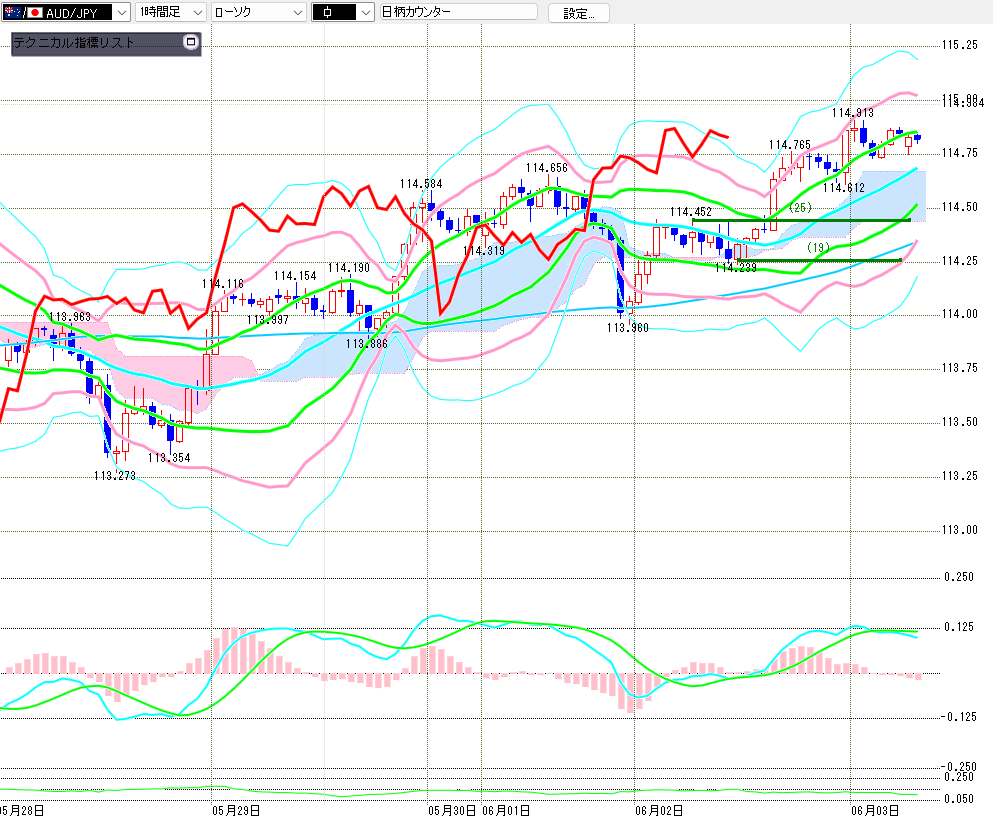Click the 06月01日 date marker
This screenshot has height=821, width=993.
506,811
